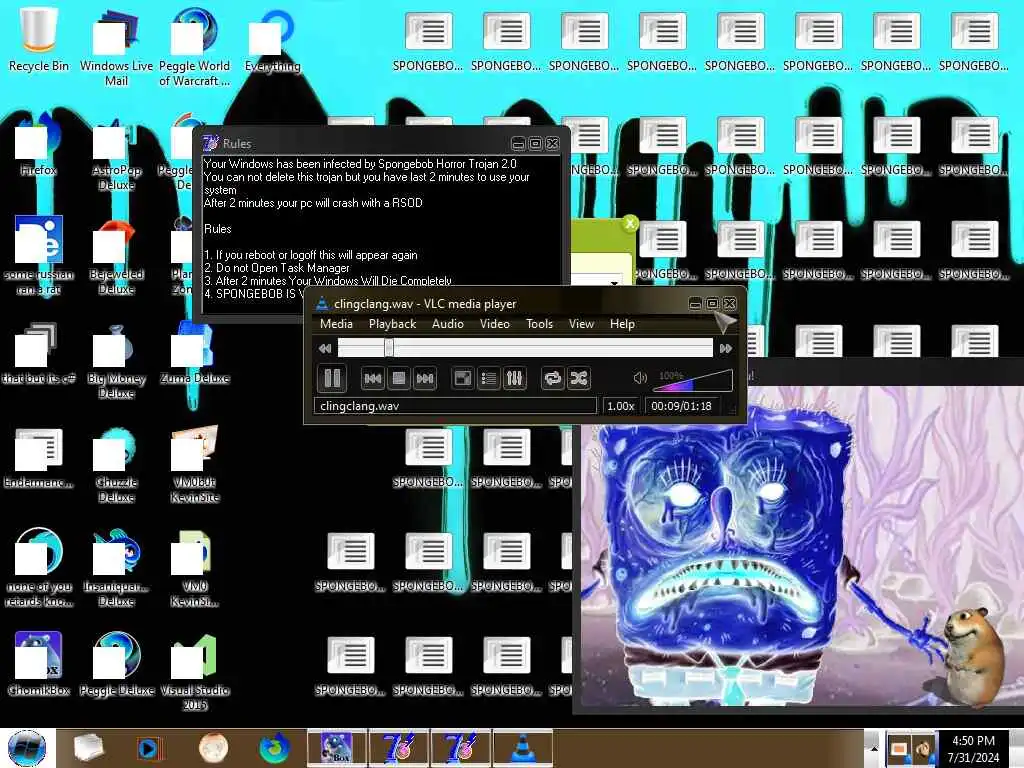Click the 00:09/01:18 elapsed time display
This screenshot has width=1024, height=768.
coord(681,406)
